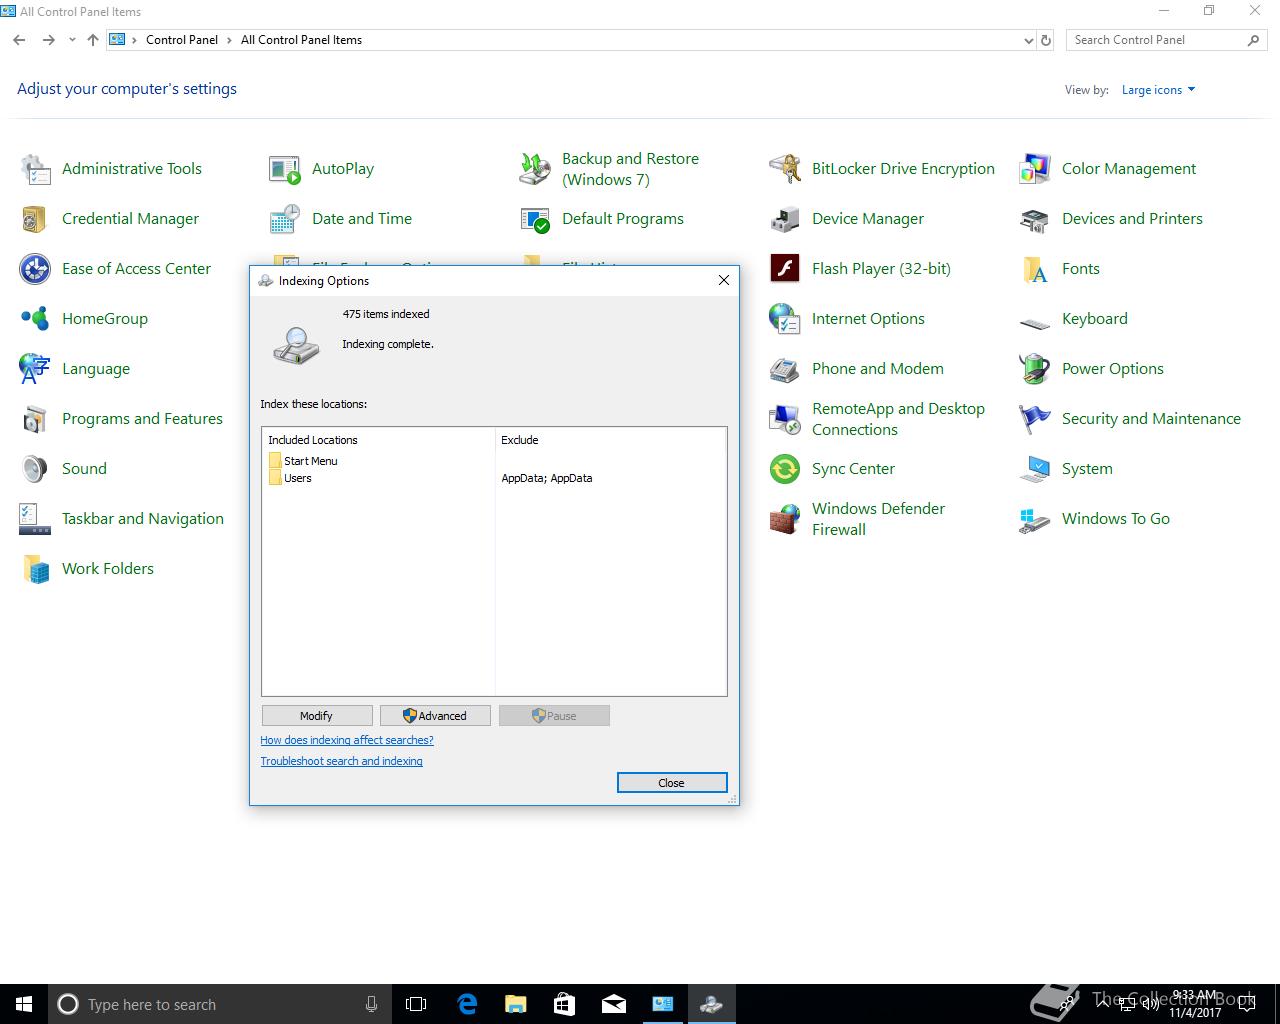
Task: Open Device Manager icon
Action: [x=785, y=219]
